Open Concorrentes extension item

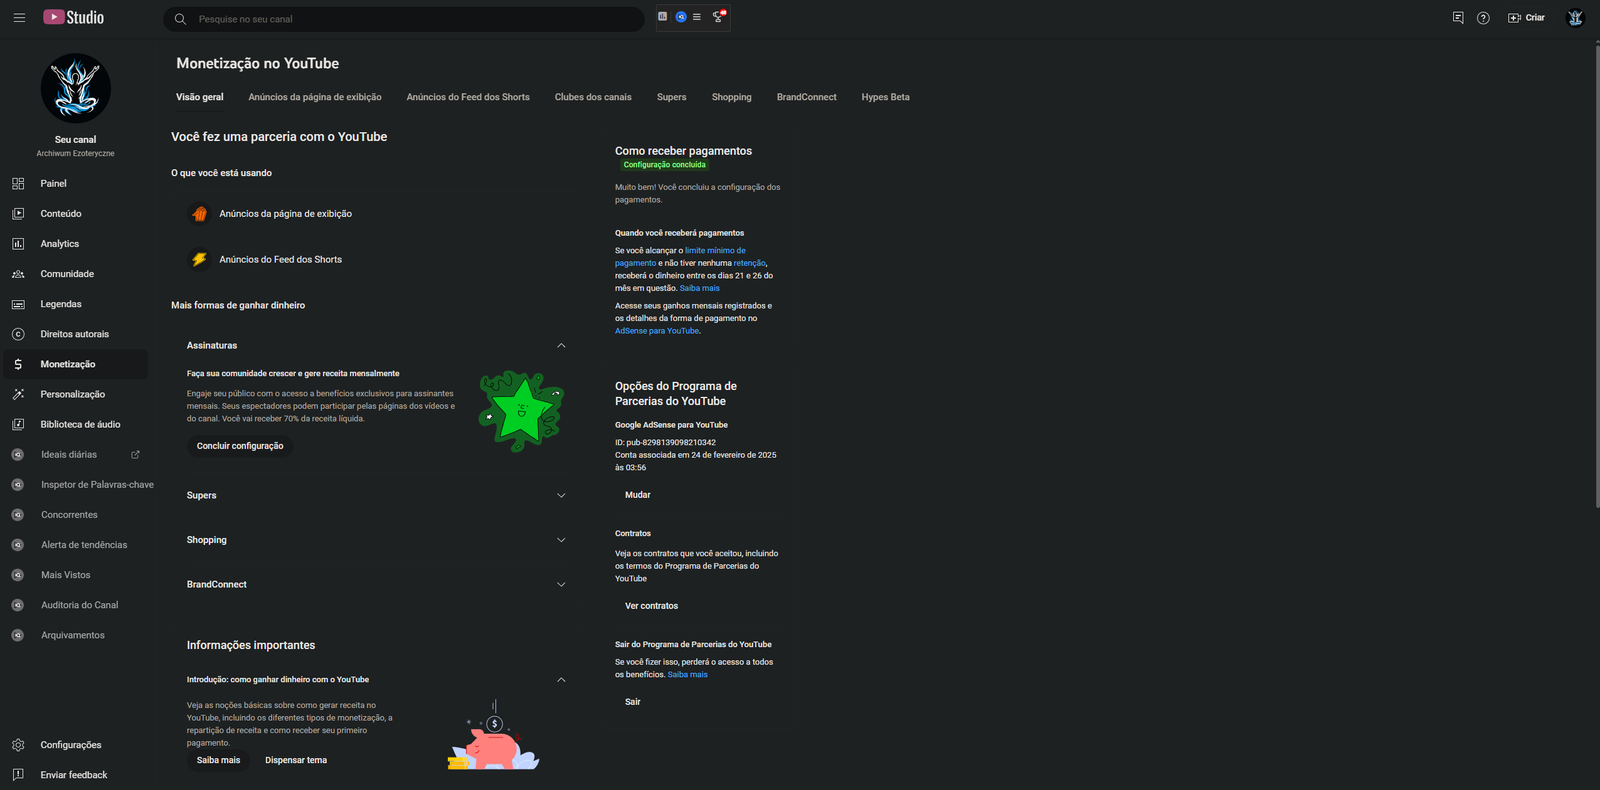pyautogui.click(x=76, y=515)
